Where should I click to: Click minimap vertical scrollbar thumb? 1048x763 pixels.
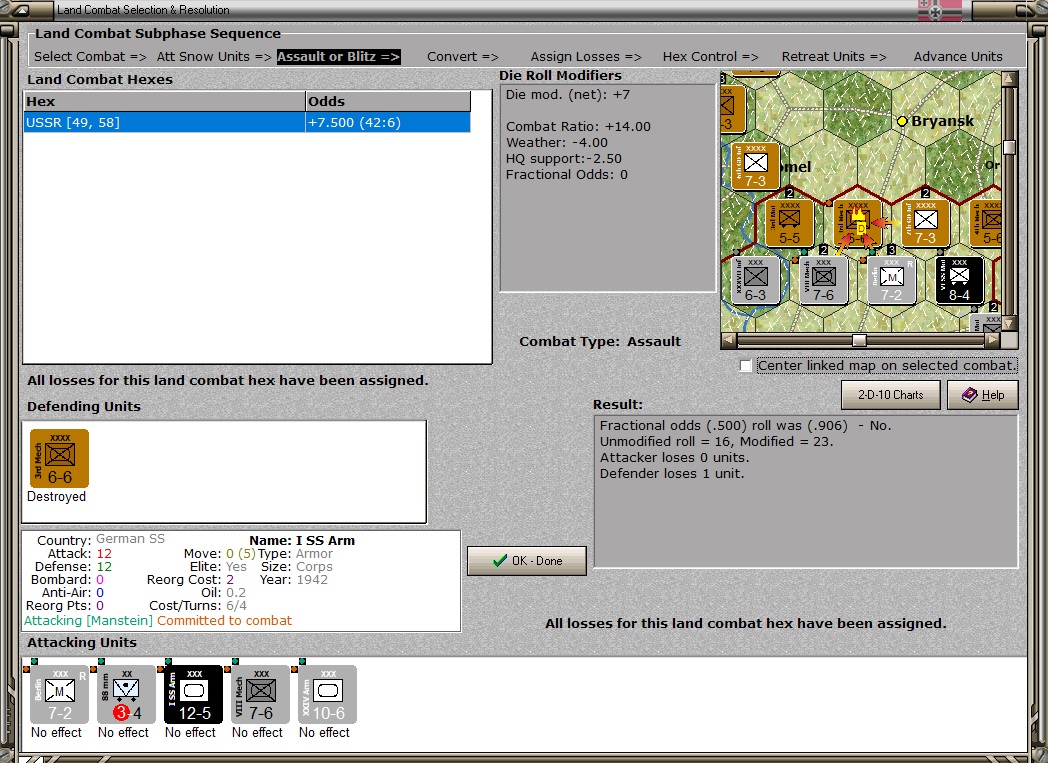tap(1009, 148)
